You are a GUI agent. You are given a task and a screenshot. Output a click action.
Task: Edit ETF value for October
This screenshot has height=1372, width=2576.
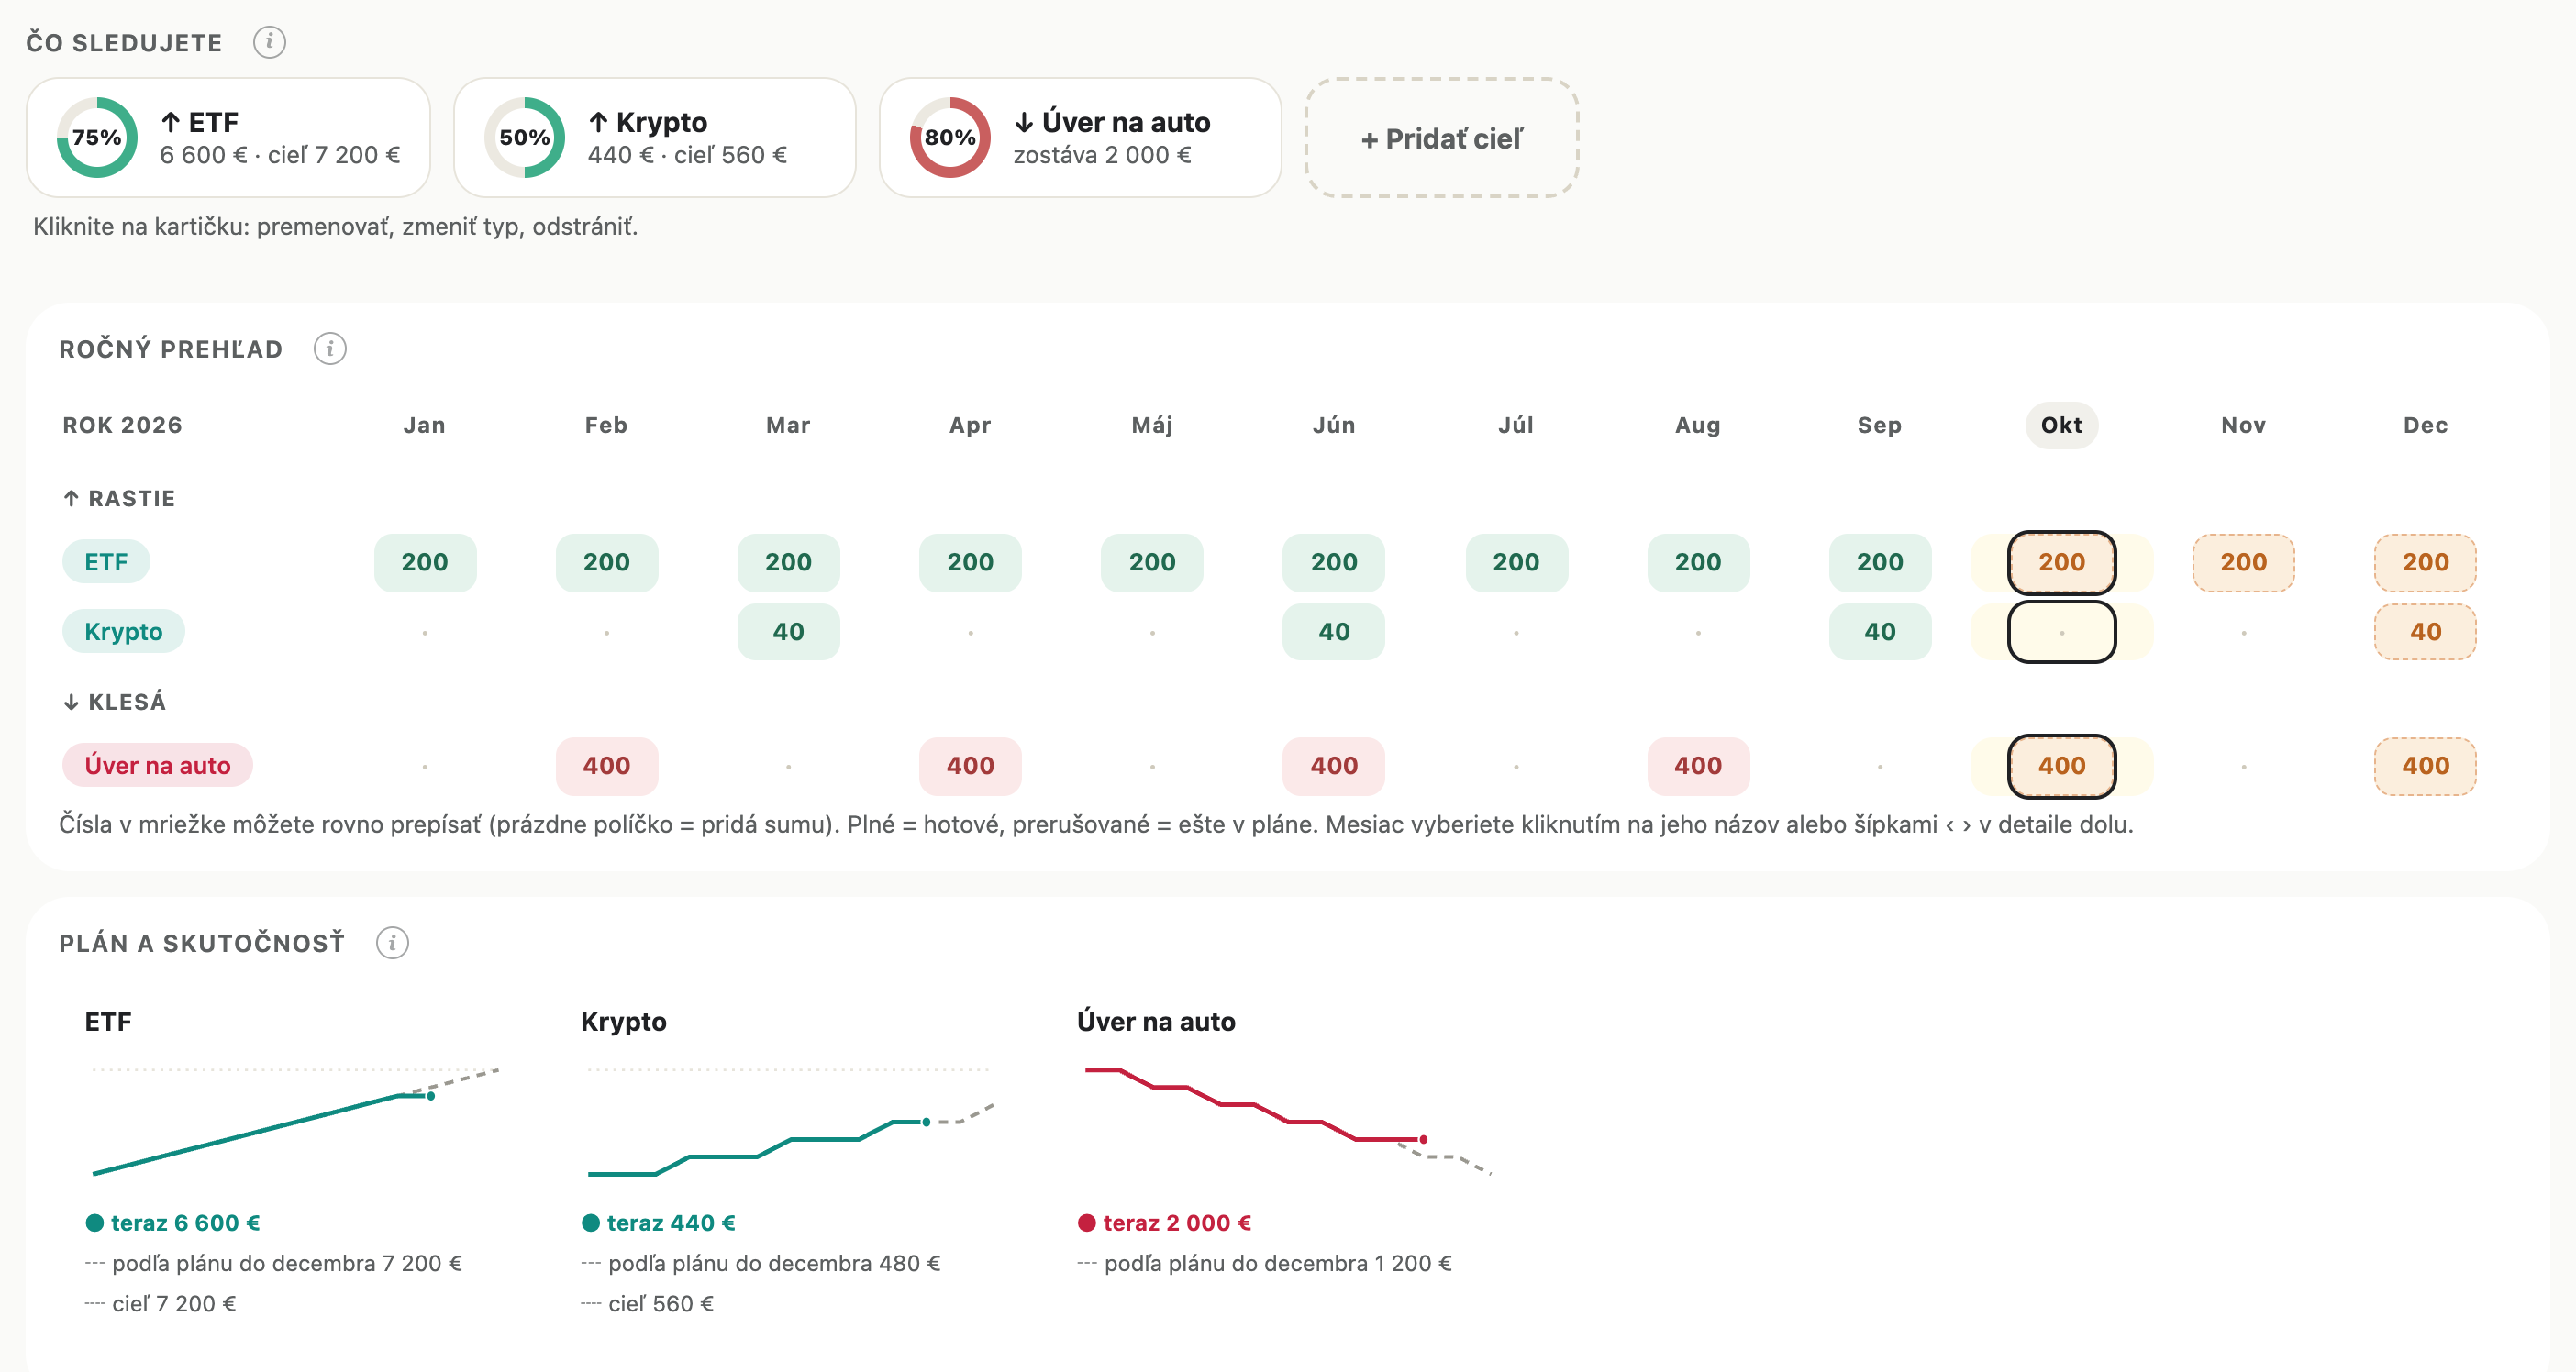(x=2061, y=562)
